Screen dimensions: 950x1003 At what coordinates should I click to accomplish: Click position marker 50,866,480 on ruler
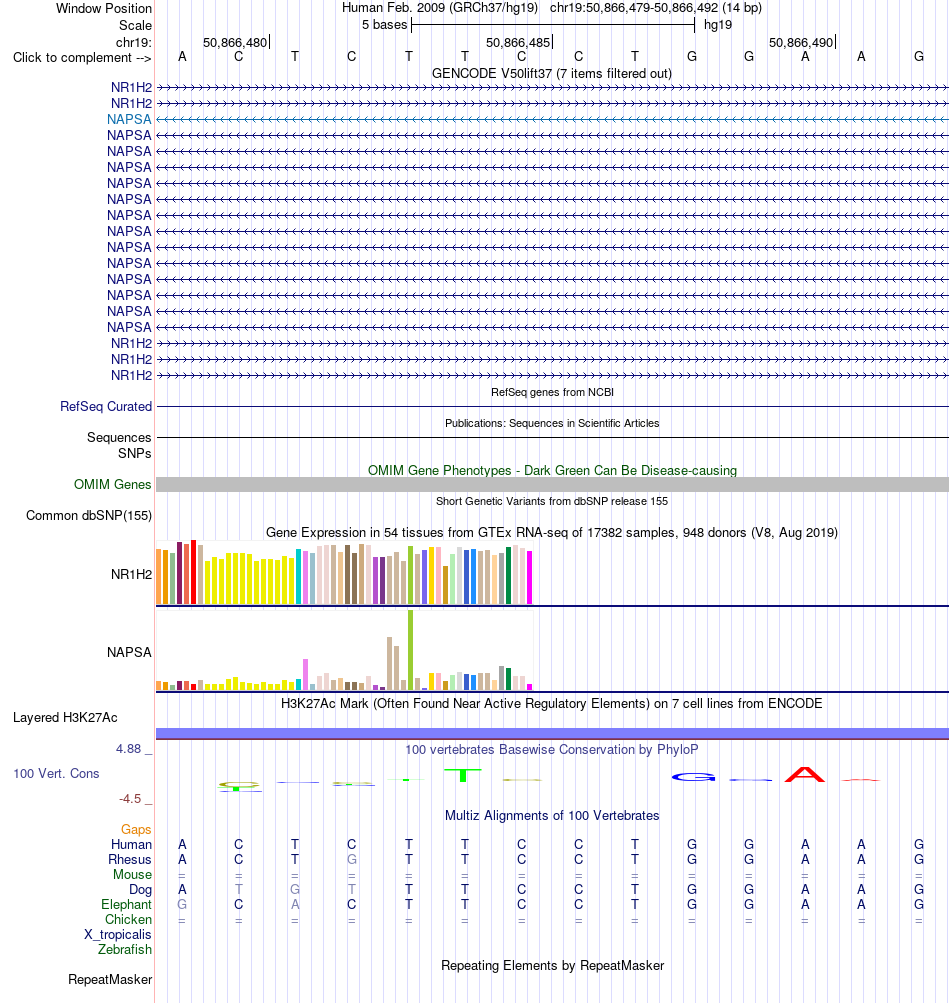click(235, 43)
